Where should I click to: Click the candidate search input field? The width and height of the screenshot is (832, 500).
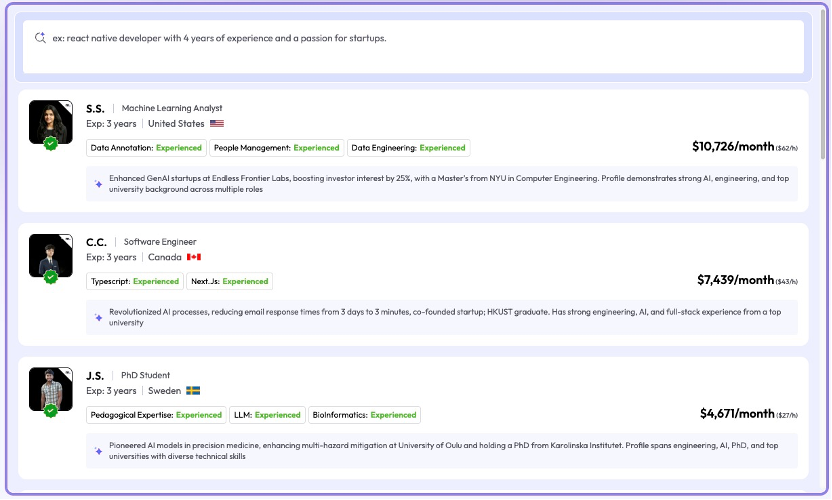[x=420, y=45]
